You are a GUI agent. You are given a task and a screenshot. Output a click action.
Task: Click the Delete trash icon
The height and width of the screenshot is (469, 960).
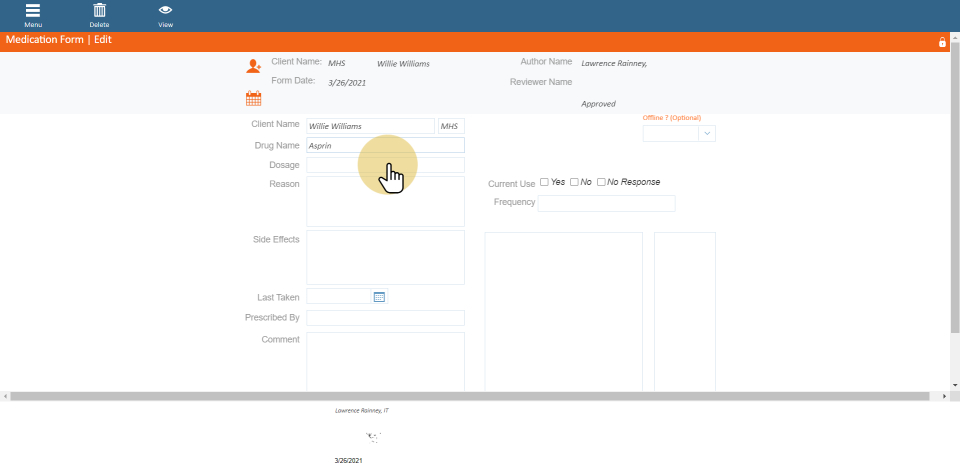99,11
